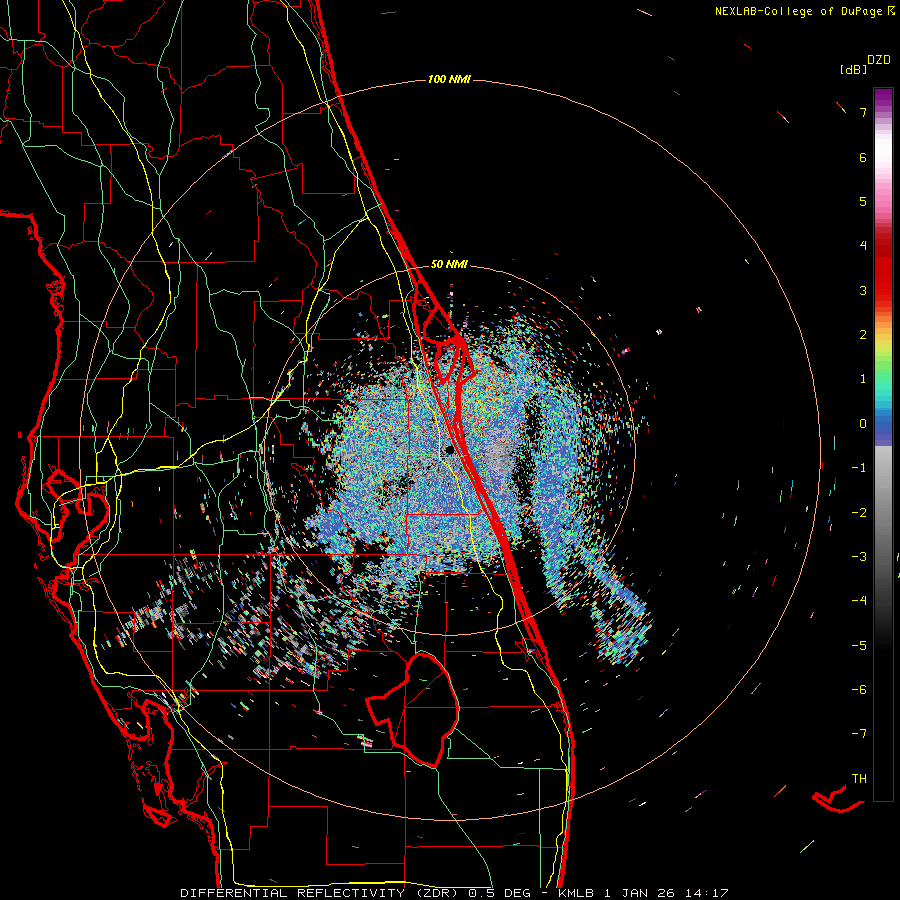This screenshot has height=900, width=900.
Task: Click the DZD product label above the color scale
Action: pyautogui.click(x=879, y=60)
